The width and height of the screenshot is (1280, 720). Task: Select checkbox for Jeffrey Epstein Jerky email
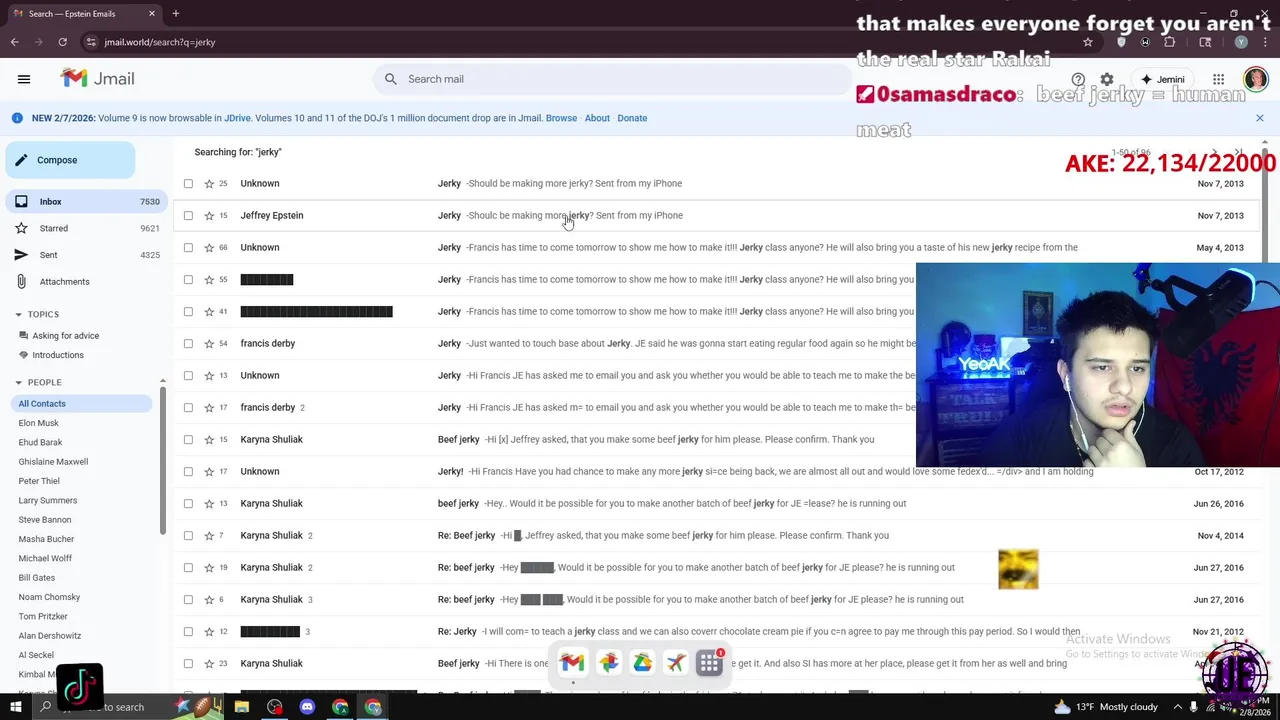188,215
